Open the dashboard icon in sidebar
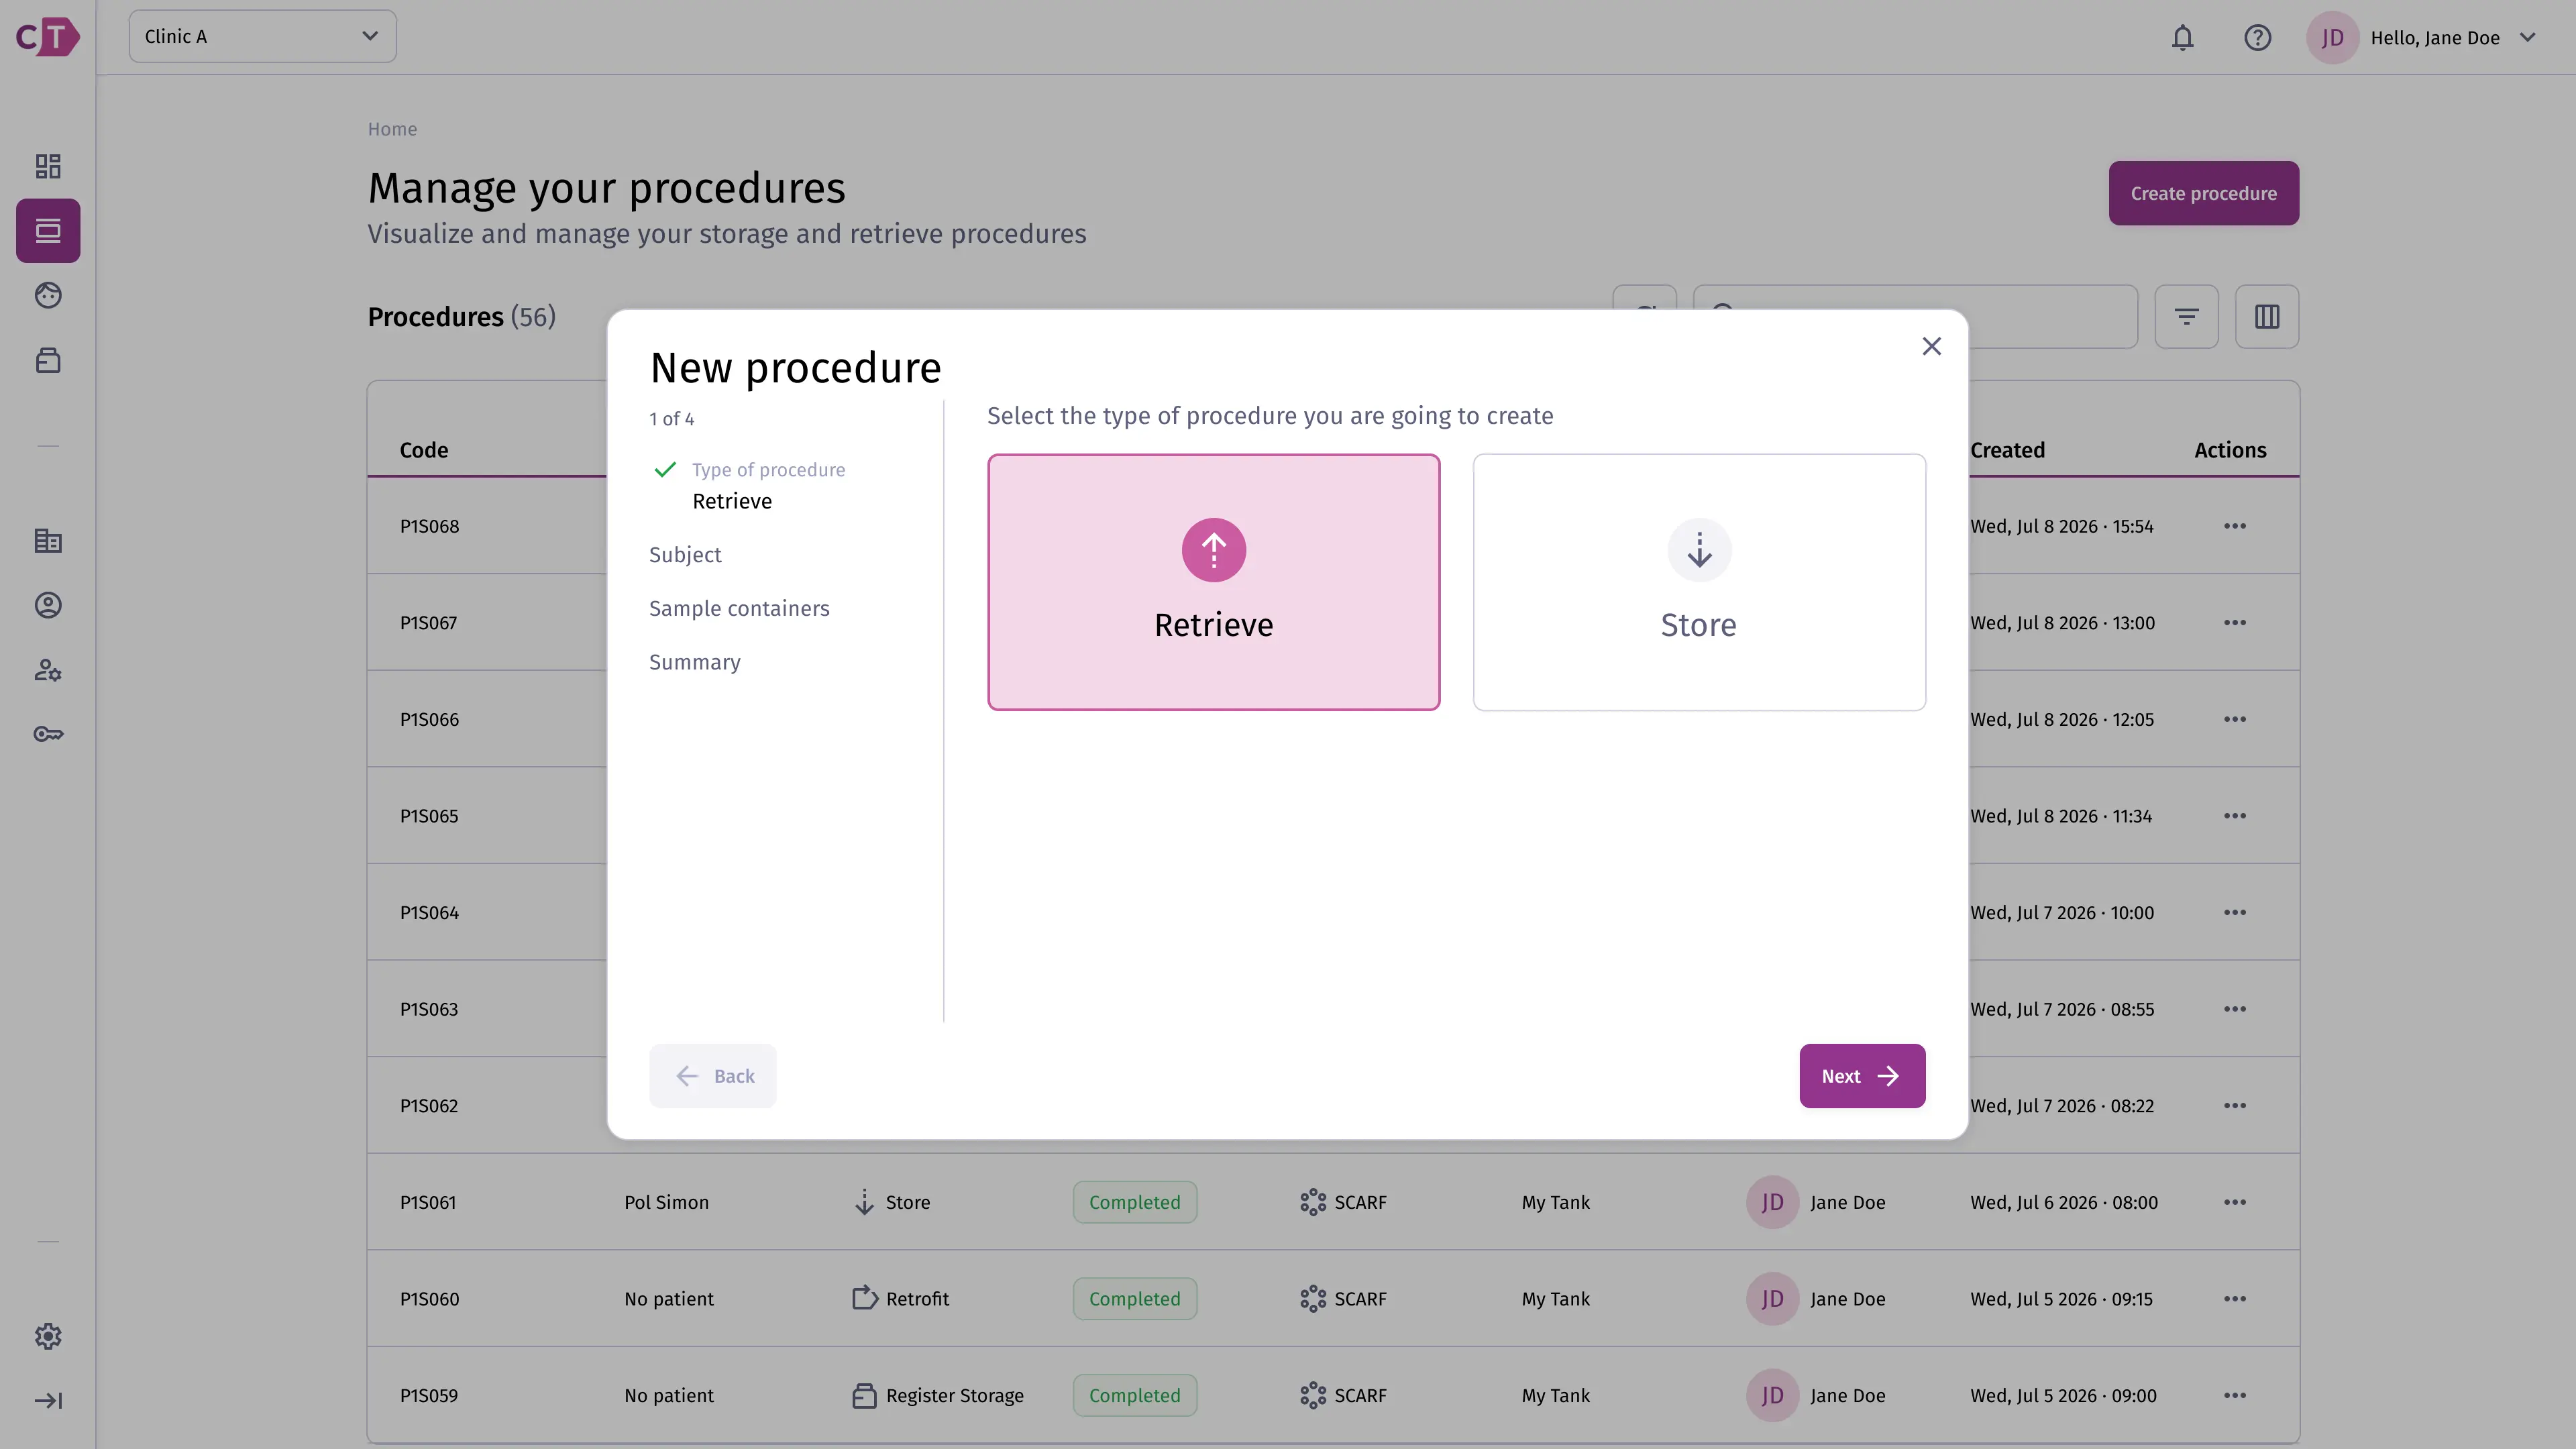 click(x=48, y=166)
